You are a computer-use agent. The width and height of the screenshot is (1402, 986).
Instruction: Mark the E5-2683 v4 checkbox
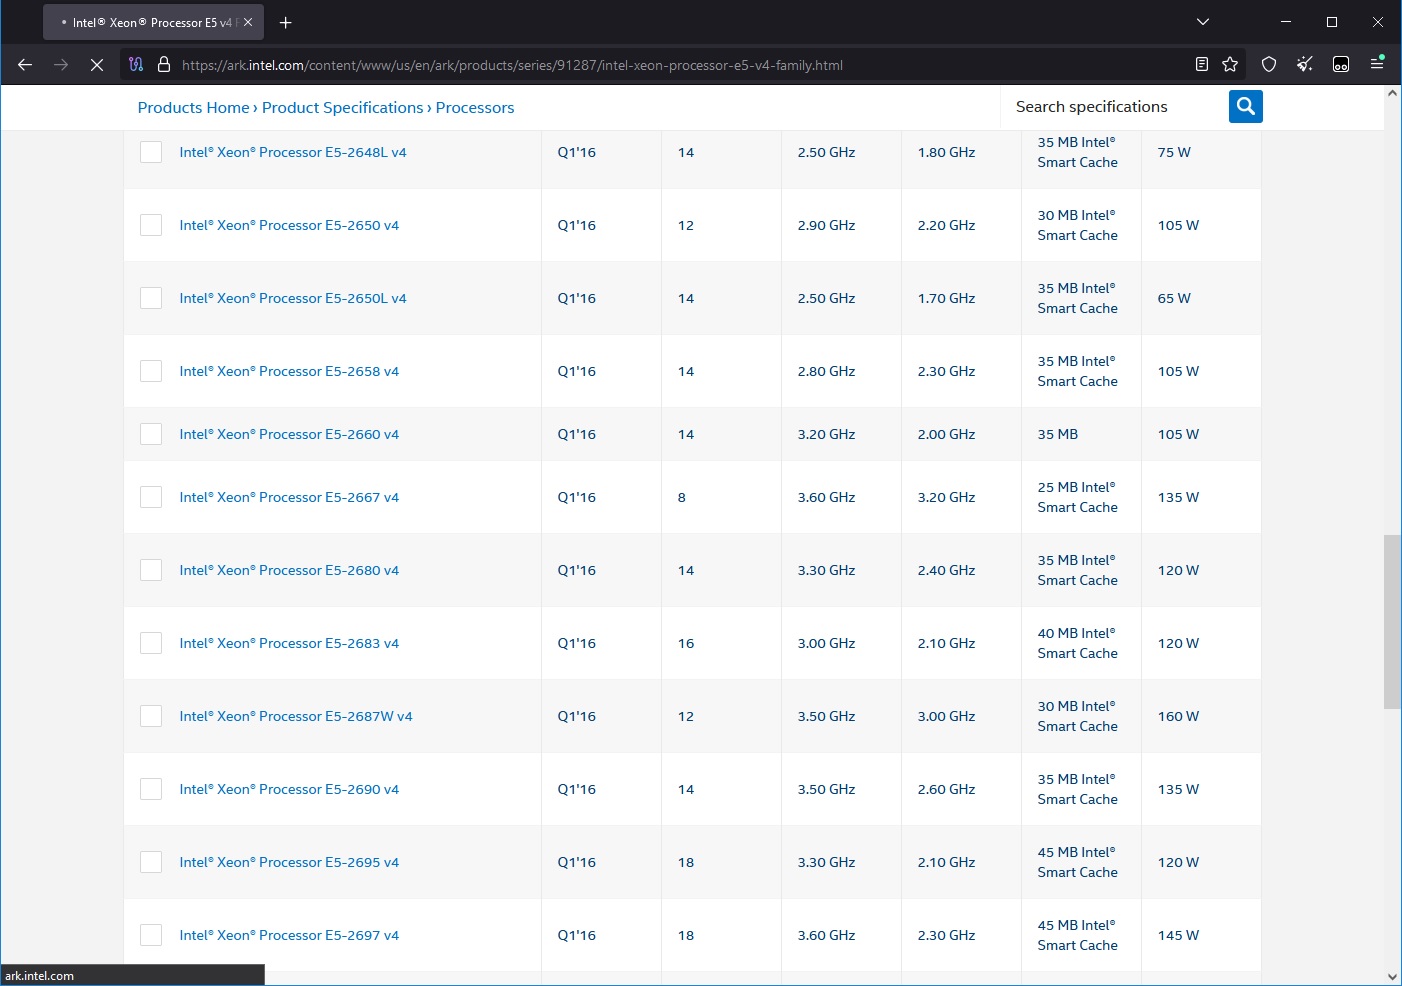pos(151,643)
